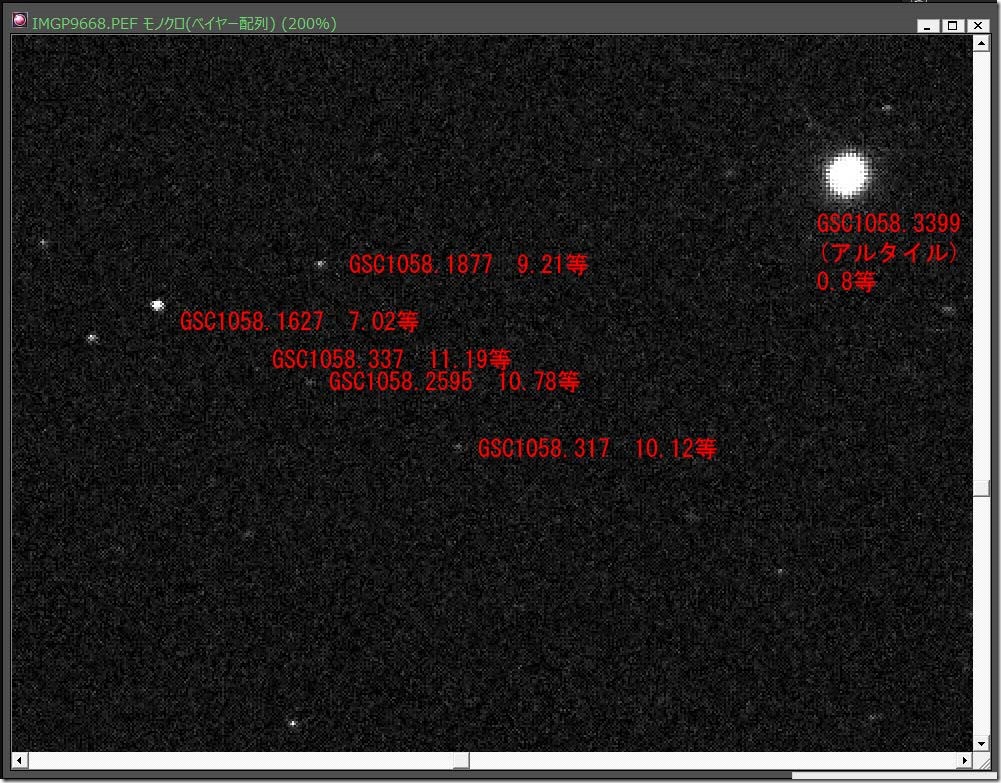The width and height of the screenshot is (1001, 783).
Task: Click the horizontal scrollbar right arrow
Action: pos(965,760)
